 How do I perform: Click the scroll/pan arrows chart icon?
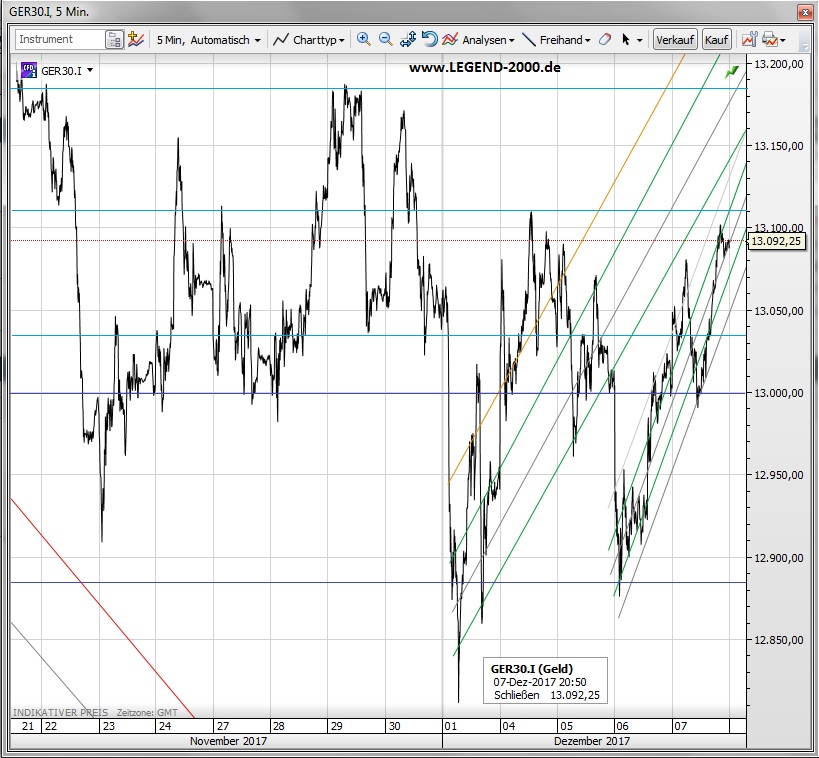coord(407,39)
